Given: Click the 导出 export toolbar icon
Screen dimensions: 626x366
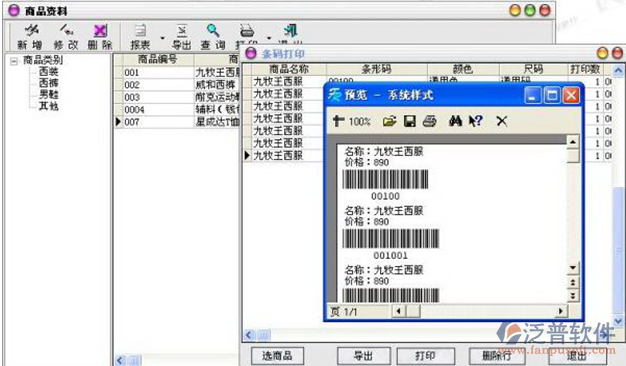Looking at the screenshot, I should (182, 30).
